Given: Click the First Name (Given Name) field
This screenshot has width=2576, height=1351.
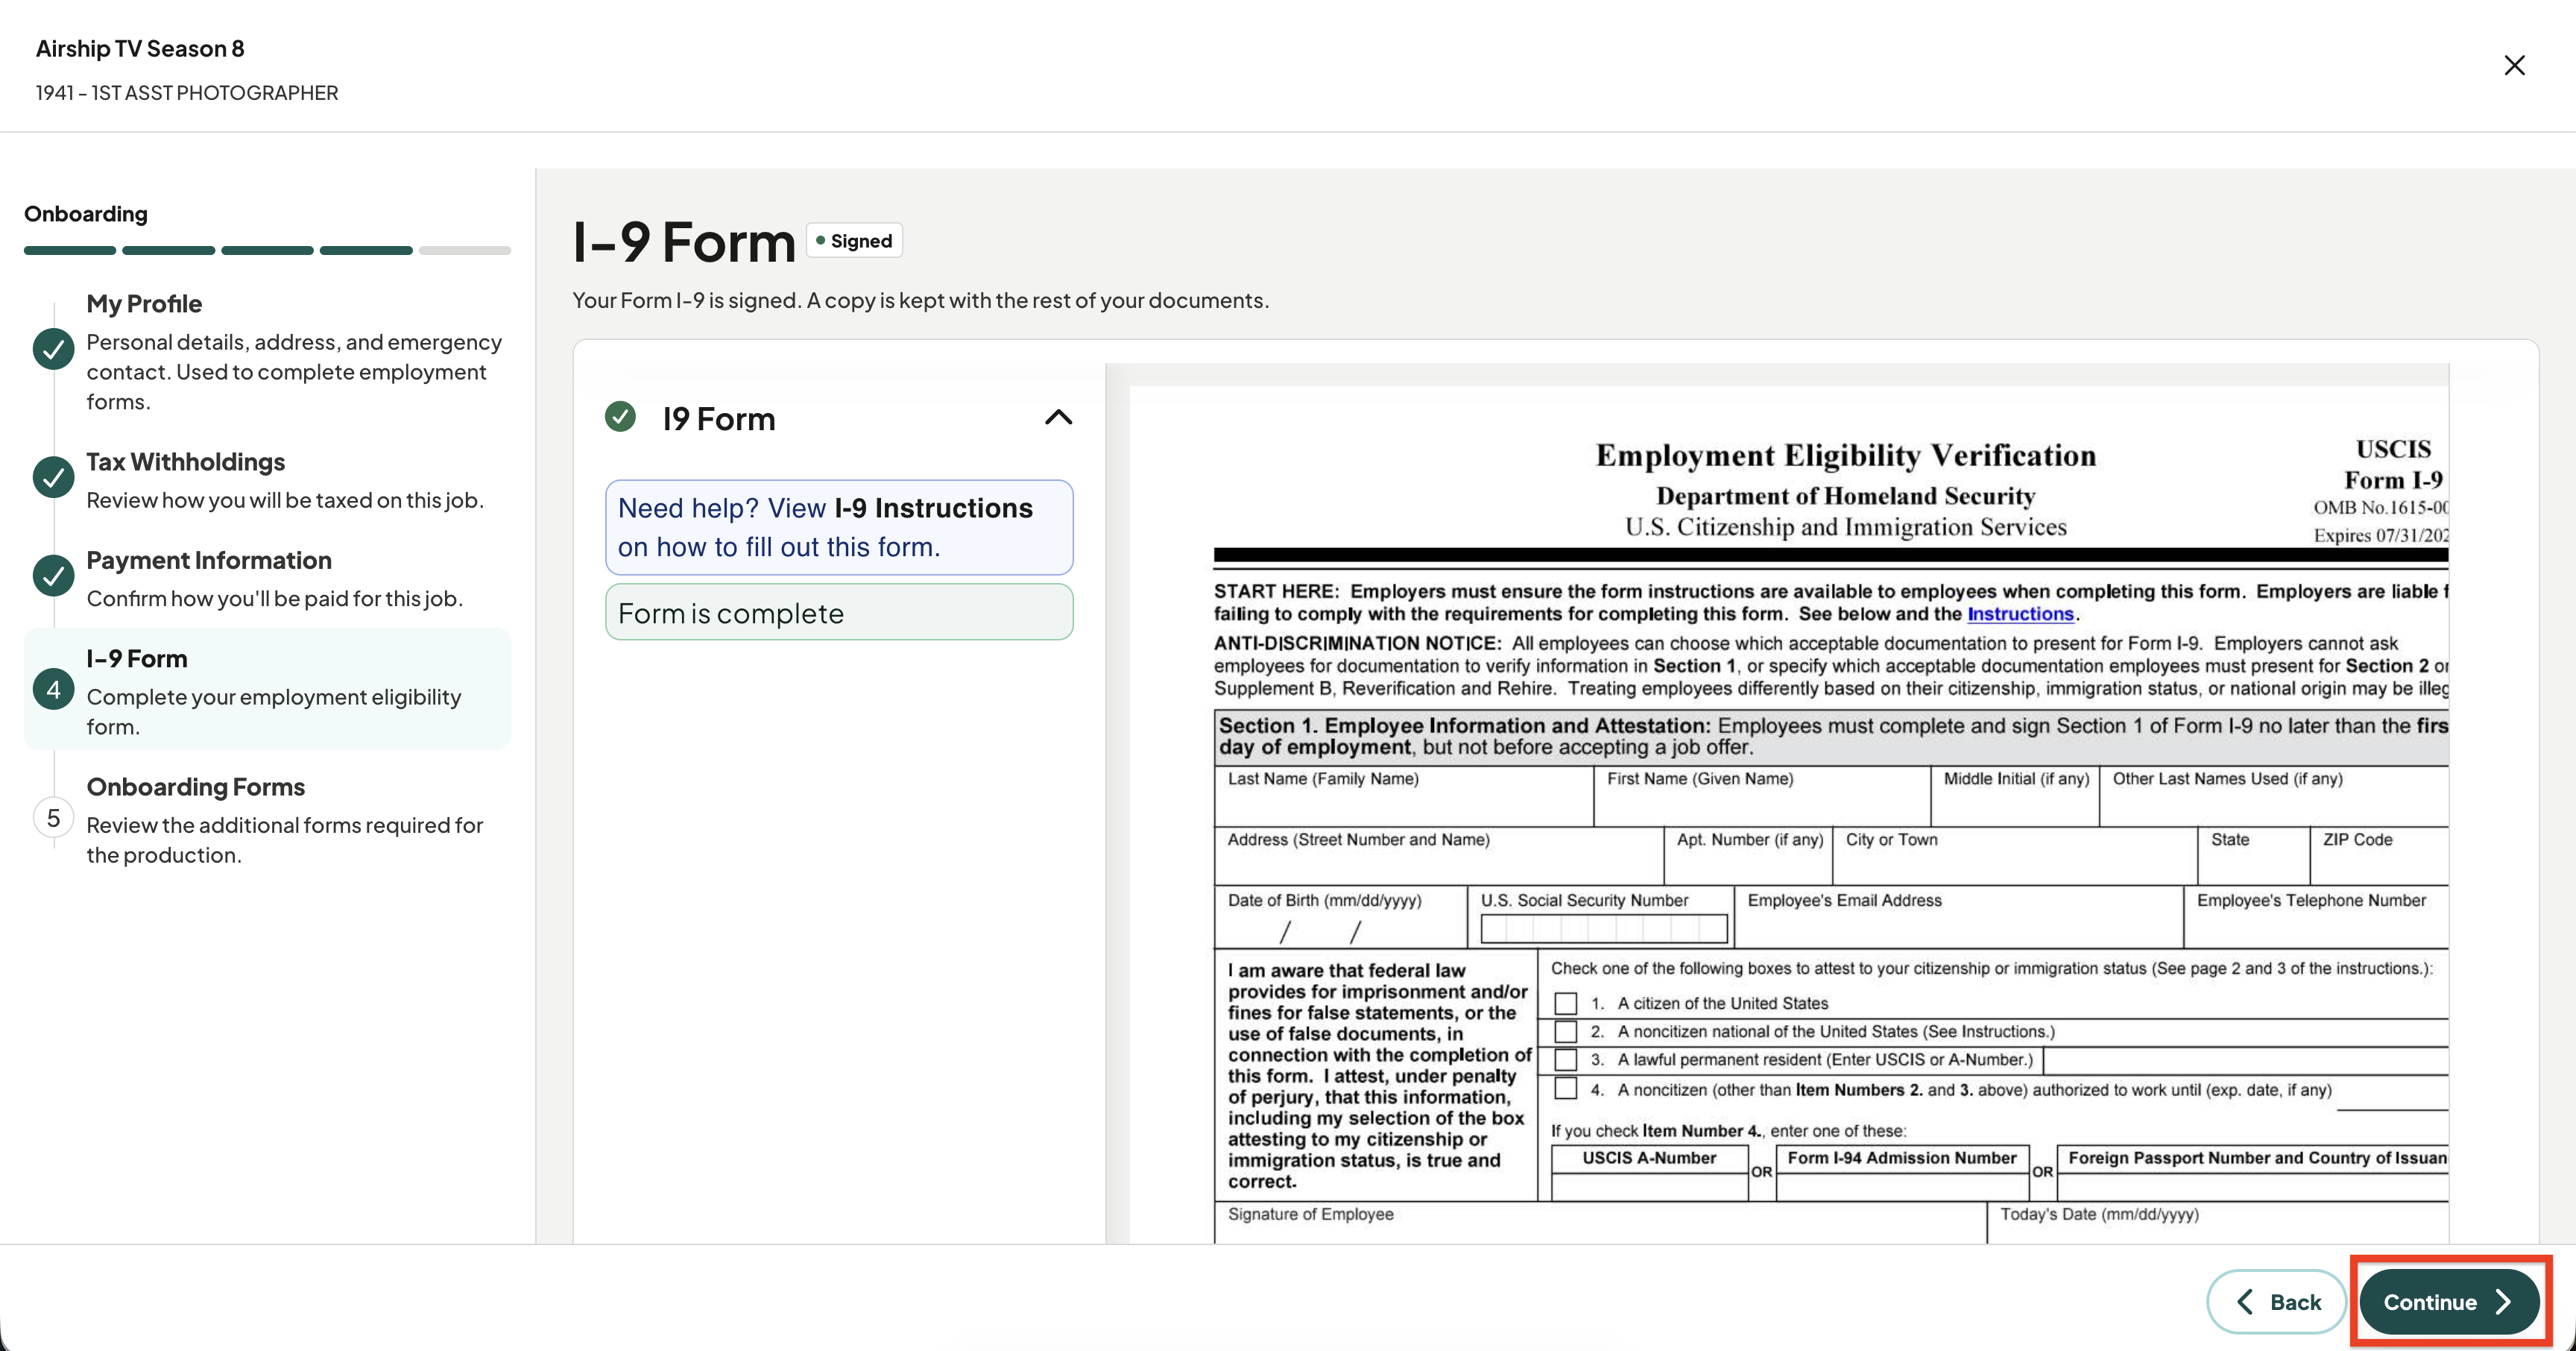Looking at the screenshot, I should (1762, 797).
